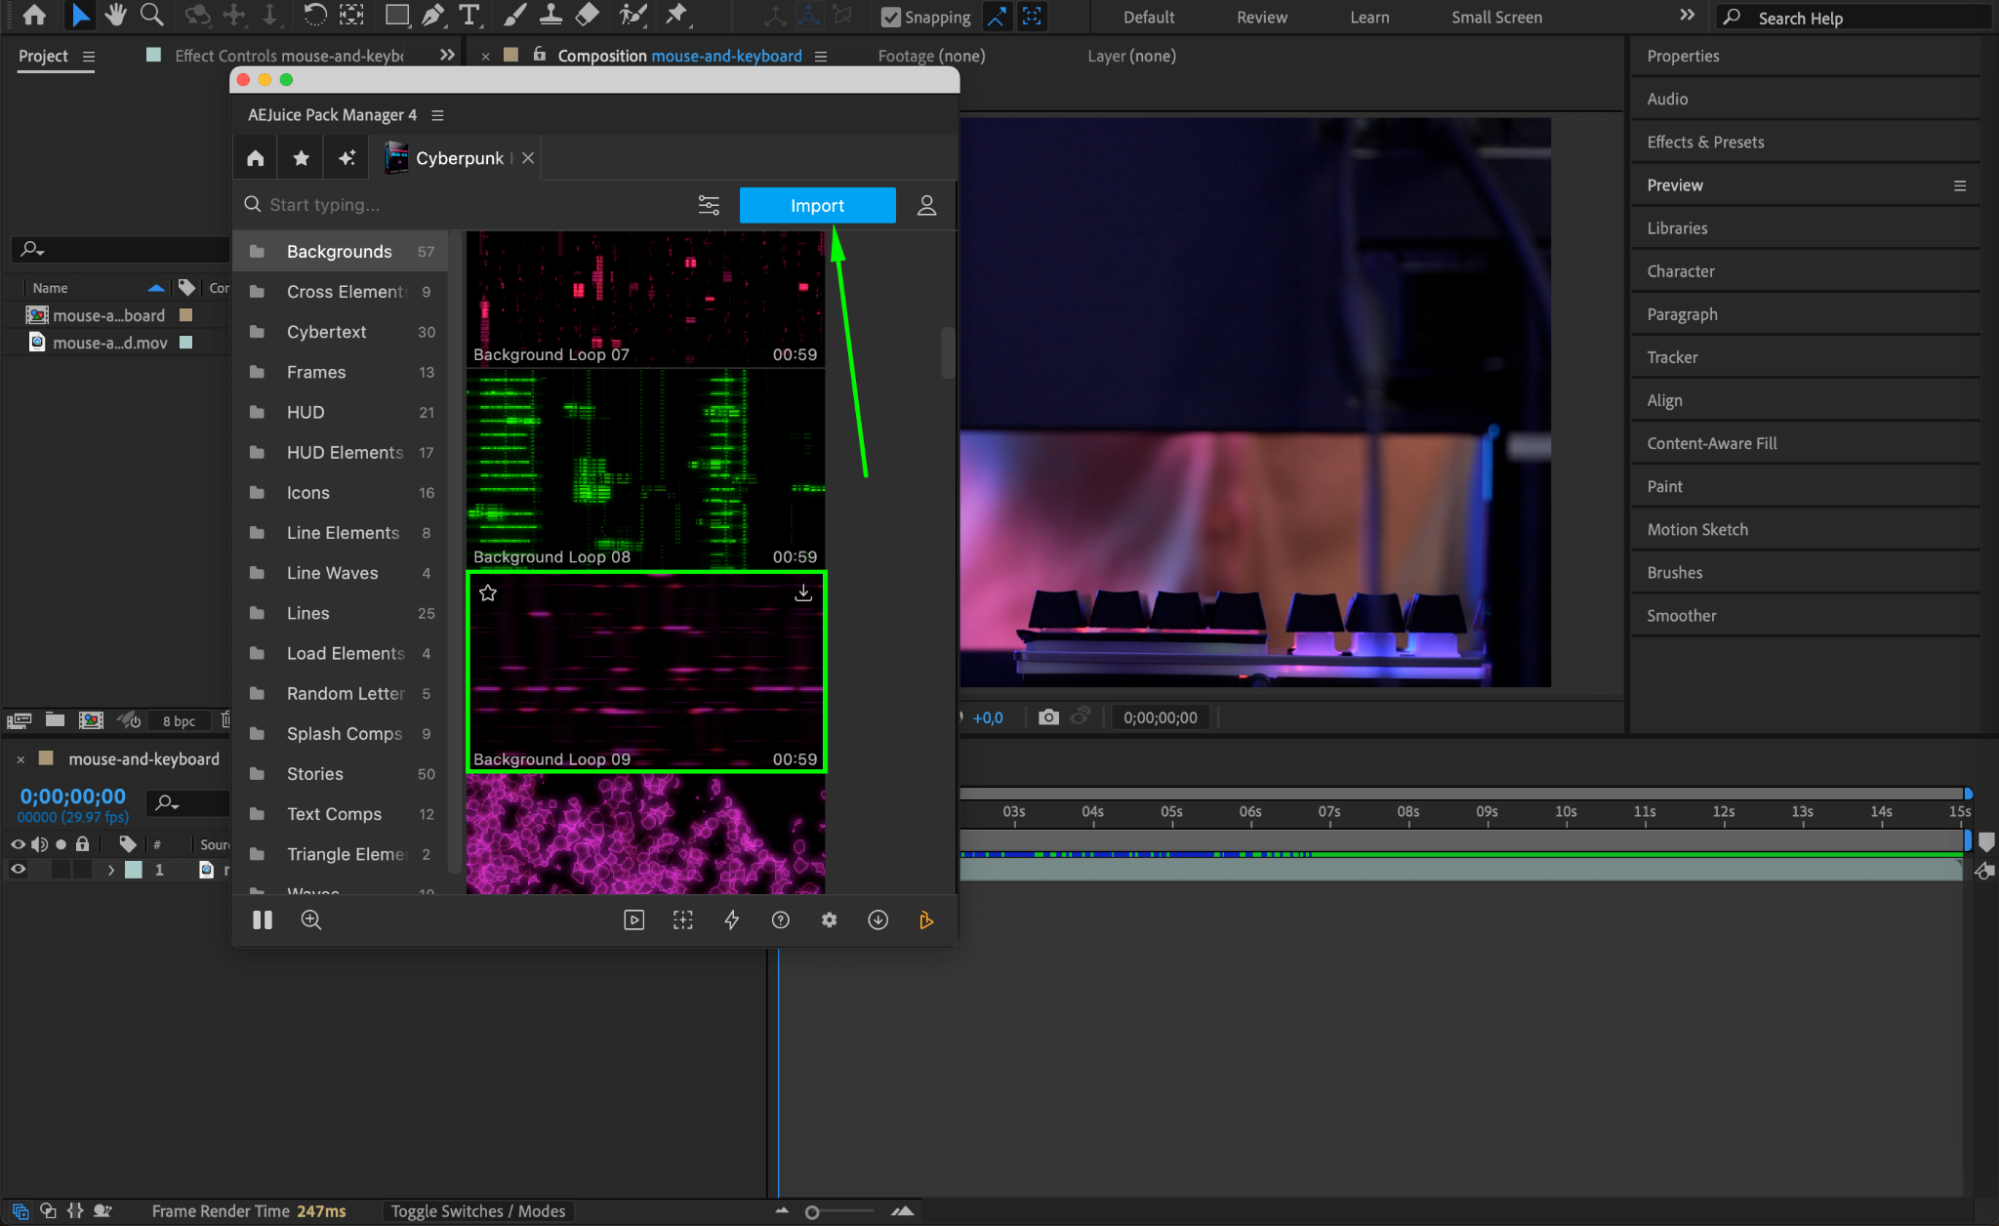The height and width of the screenshot is (1226, 1999).
Task: Open AEJuice user account icon
Action: pos(926,205)
